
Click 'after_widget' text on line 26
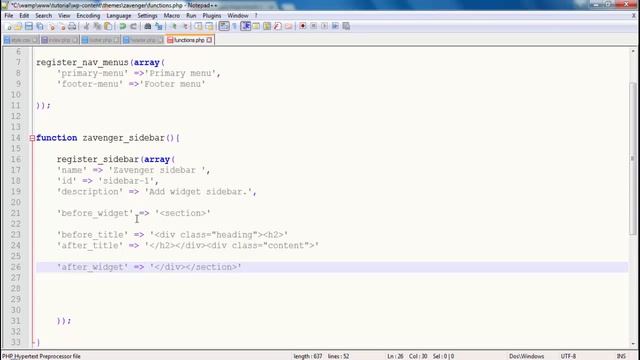(93, 267)
